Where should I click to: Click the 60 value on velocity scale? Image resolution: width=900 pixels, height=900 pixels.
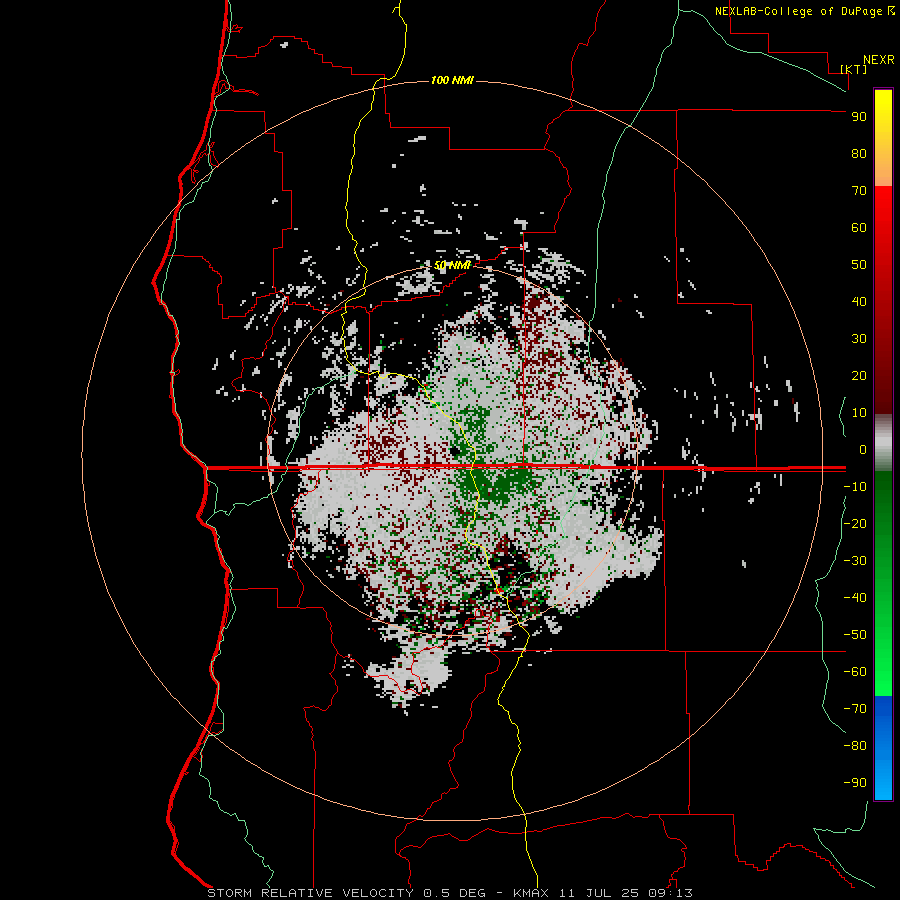[x=859, y=228]
